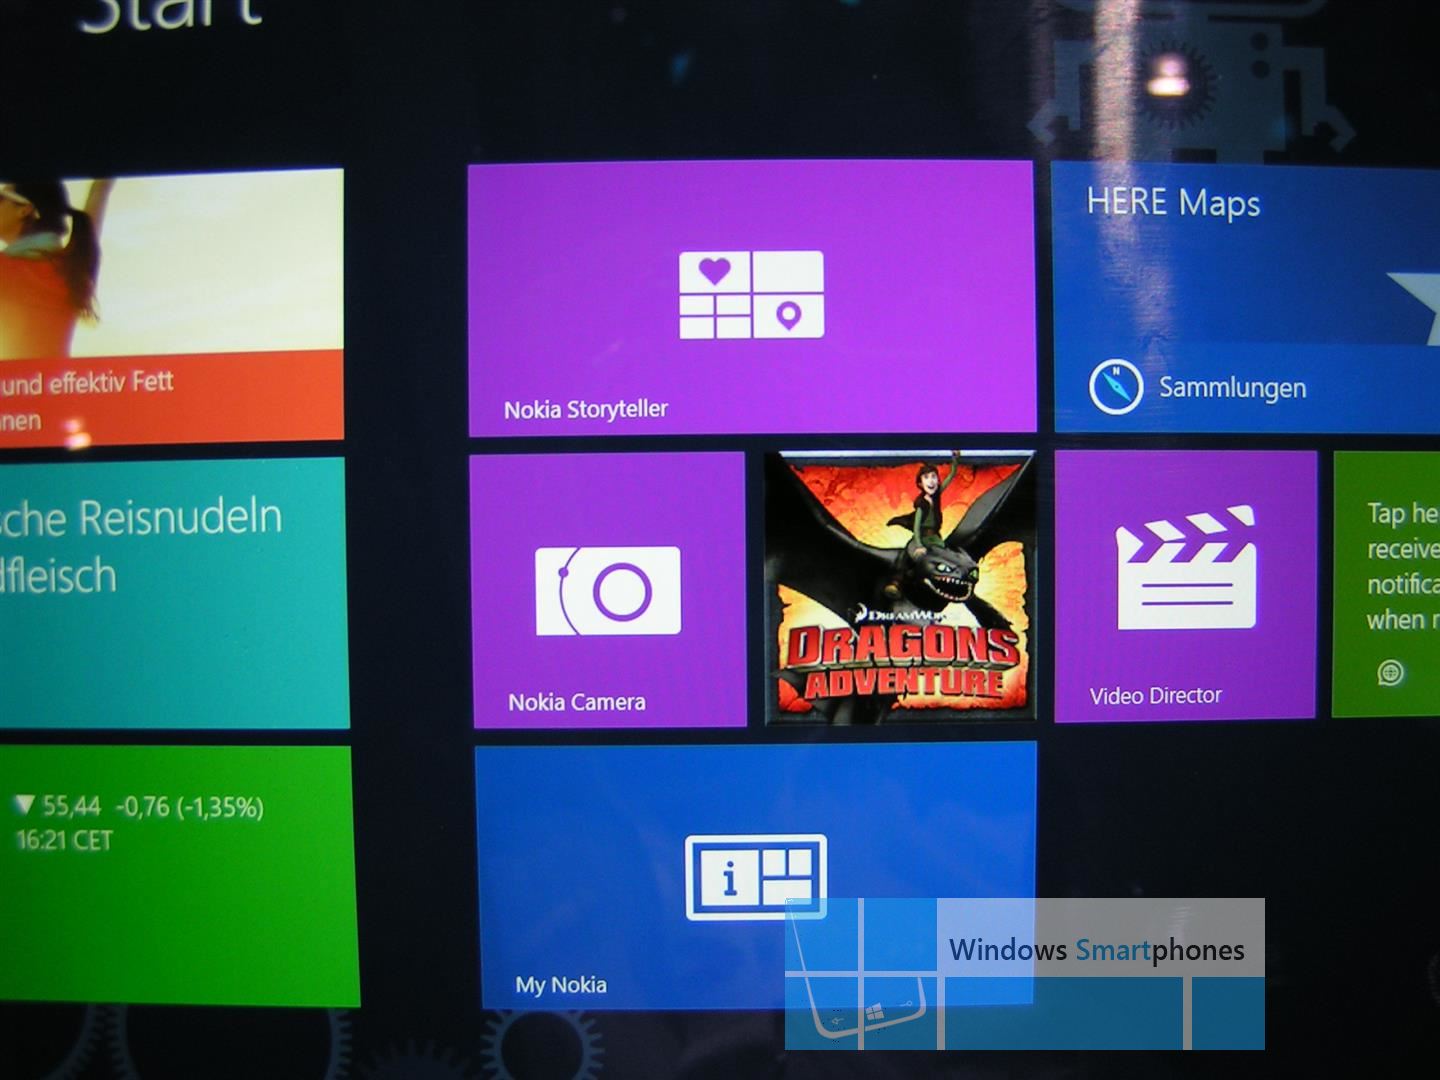Click the stock down-arrow indicator

pos(26,804)
